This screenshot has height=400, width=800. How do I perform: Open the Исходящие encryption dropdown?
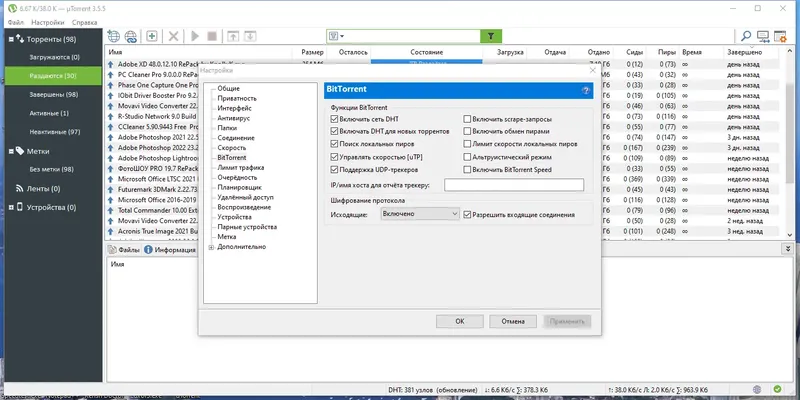(420, 214)
